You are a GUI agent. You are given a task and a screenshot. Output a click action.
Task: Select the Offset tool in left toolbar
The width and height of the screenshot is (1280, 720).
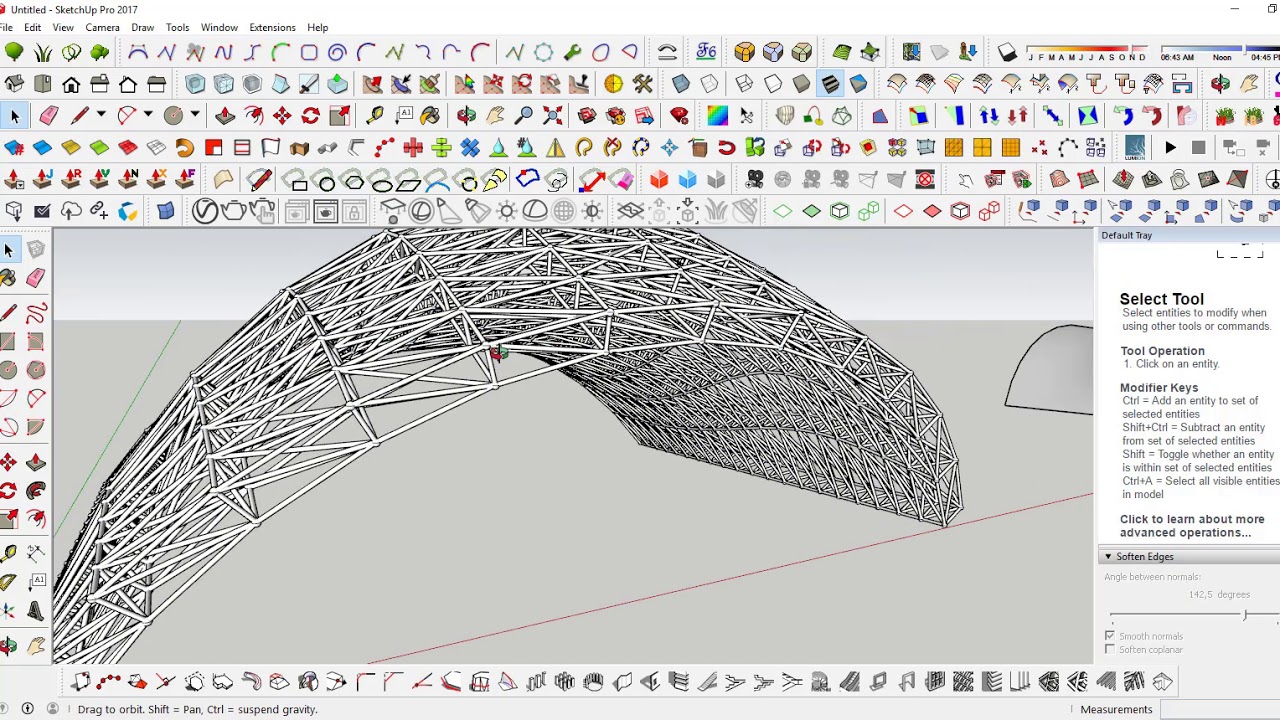point(36,518)
